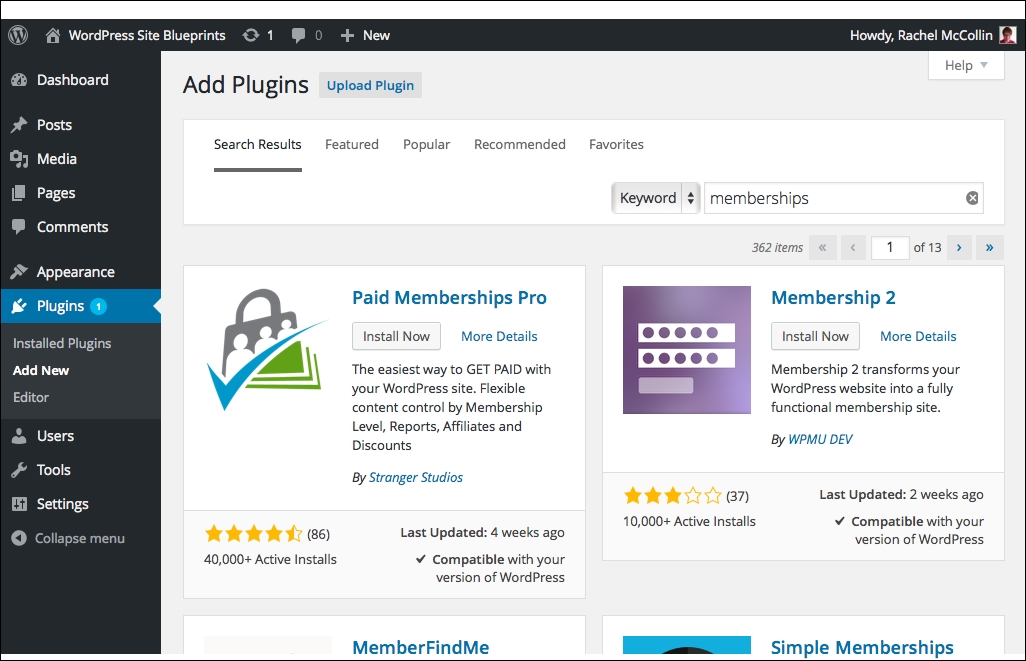Click the Collapse menu arrow icon

pyautogui.click(x=19, y=538)
